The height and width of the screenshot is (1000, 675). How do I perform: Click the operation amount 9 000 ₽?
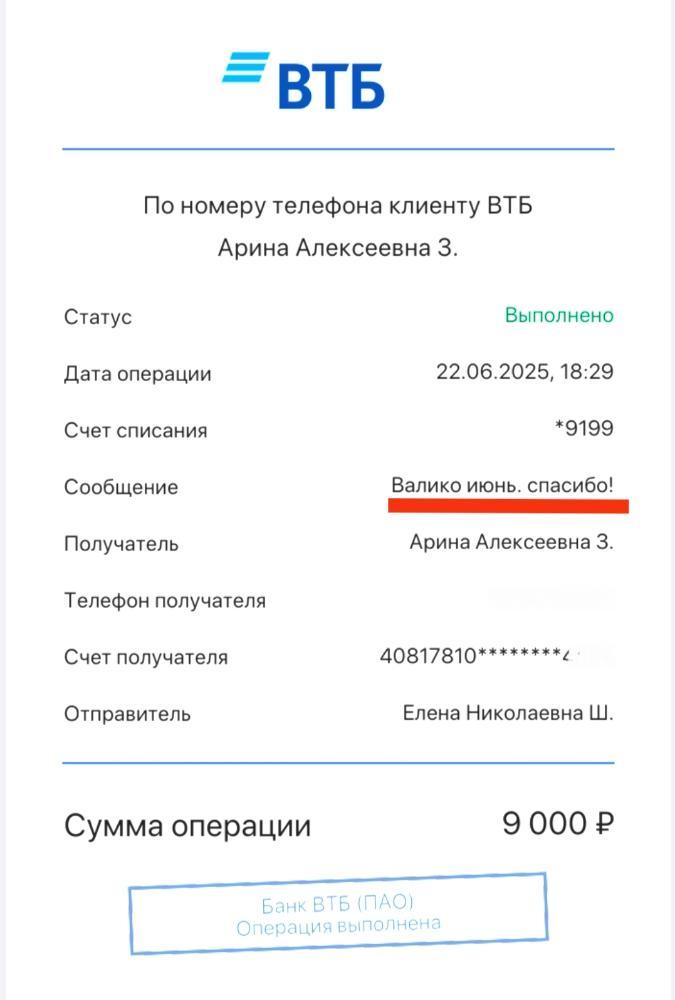(558, 823)
